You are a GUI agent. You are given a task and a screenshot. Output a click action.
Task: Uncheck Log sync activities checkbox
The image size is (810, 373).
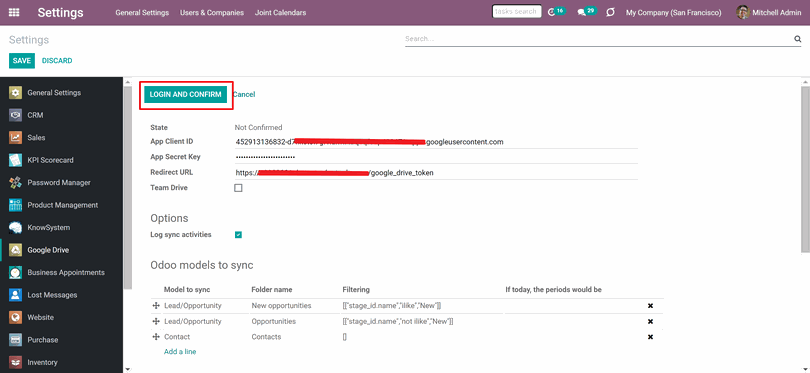pyautogui.click(x=238, y=235)
